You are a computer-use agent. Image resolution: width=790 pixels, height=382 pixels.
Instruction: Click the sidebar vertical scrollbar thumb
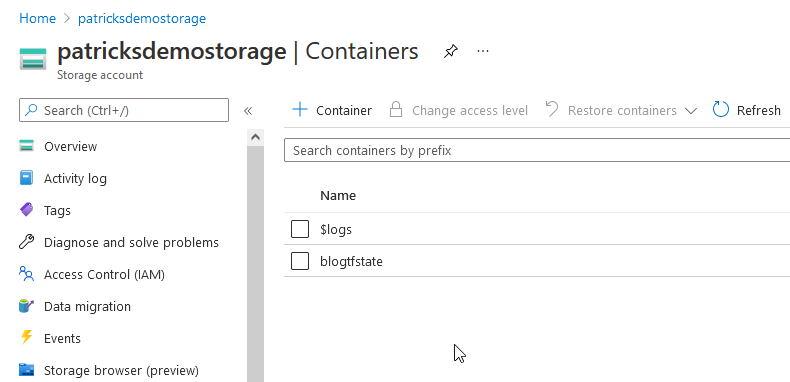(255, 264)
